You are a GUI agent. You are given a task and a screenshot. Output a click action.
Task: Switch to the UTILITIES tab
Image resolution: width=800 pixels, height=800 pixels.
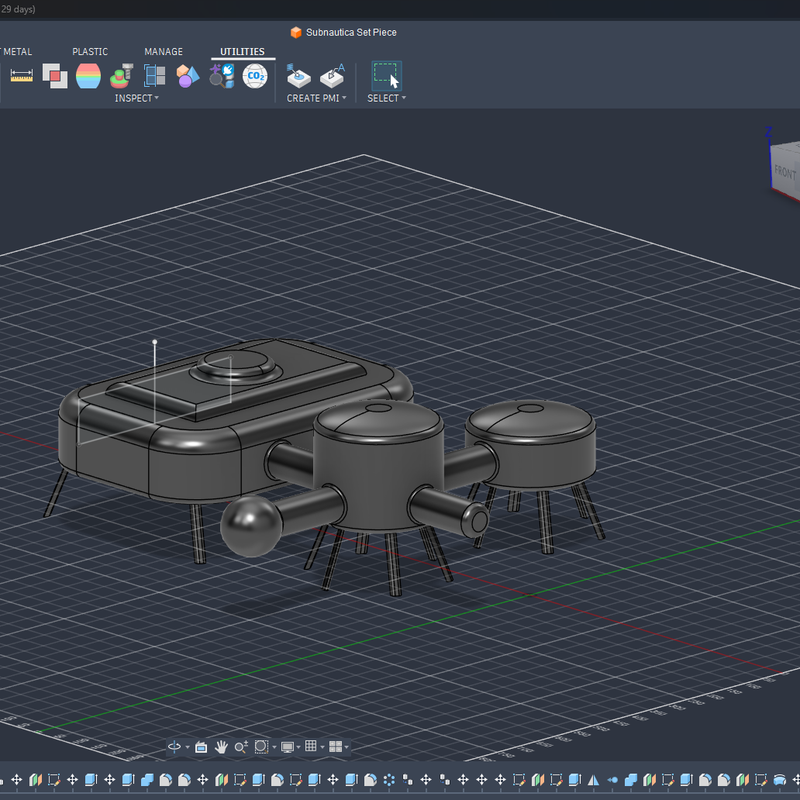pyautogui.click(x=242, y=52)
